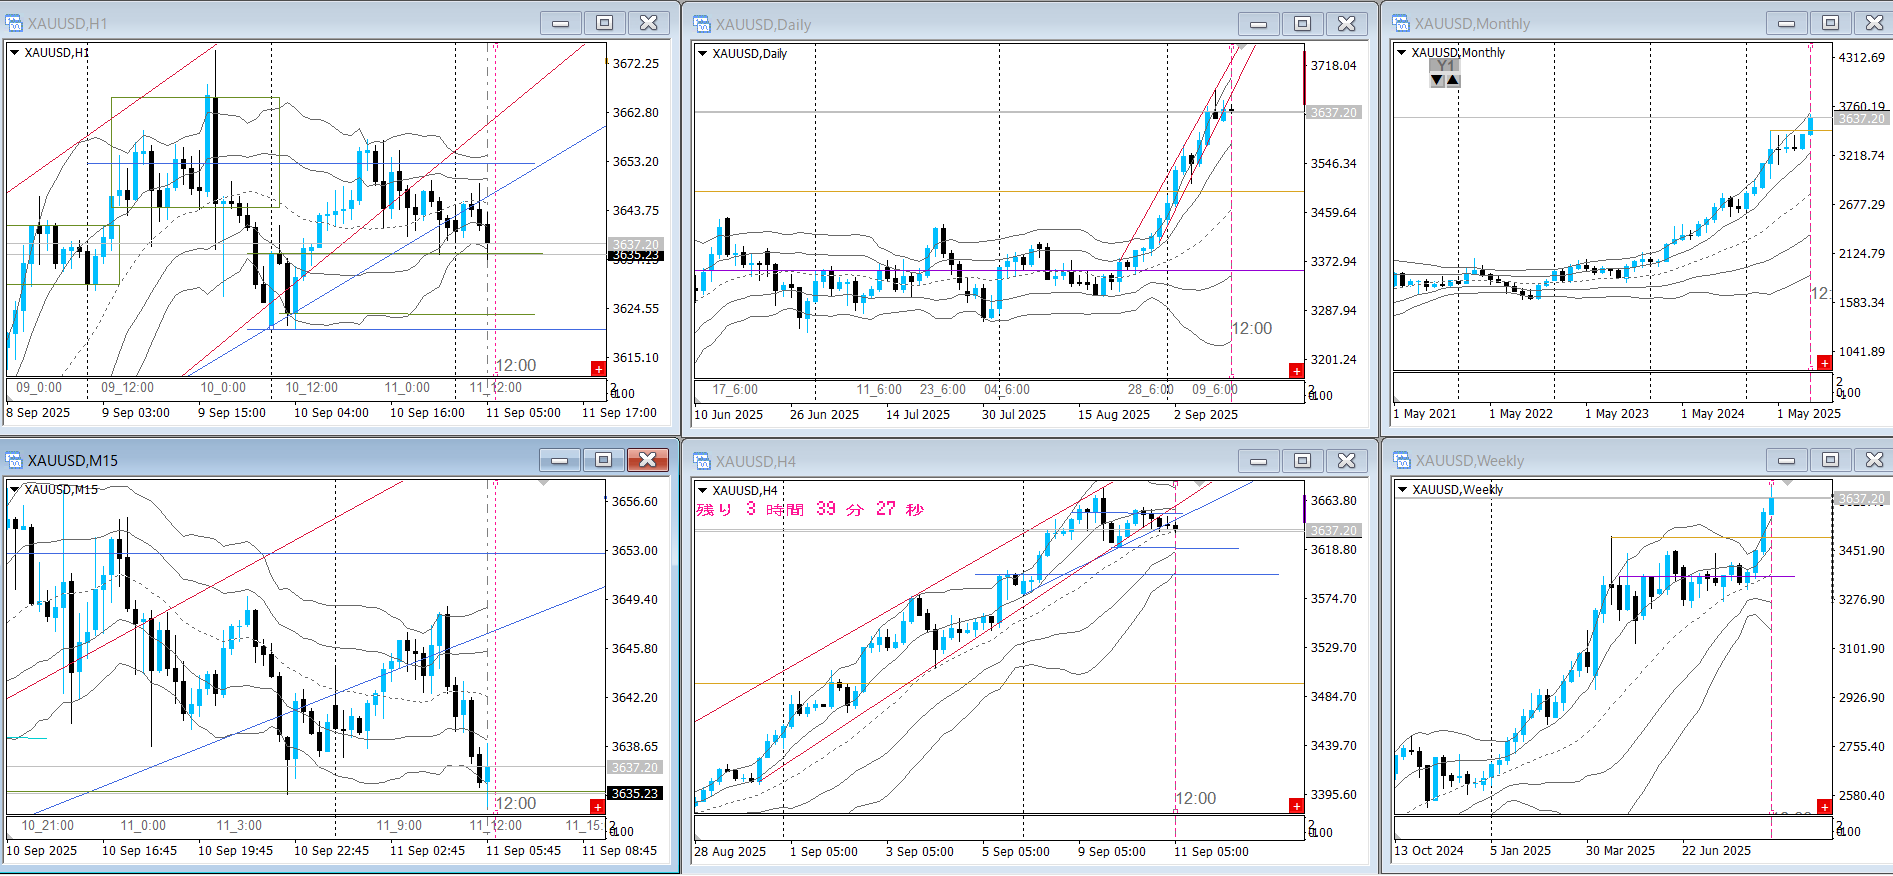The height and width of the screenshot is (876, 1893).
Task: Click the XAUUSD,Weekly window title icon
Action: coord(1402,460)
